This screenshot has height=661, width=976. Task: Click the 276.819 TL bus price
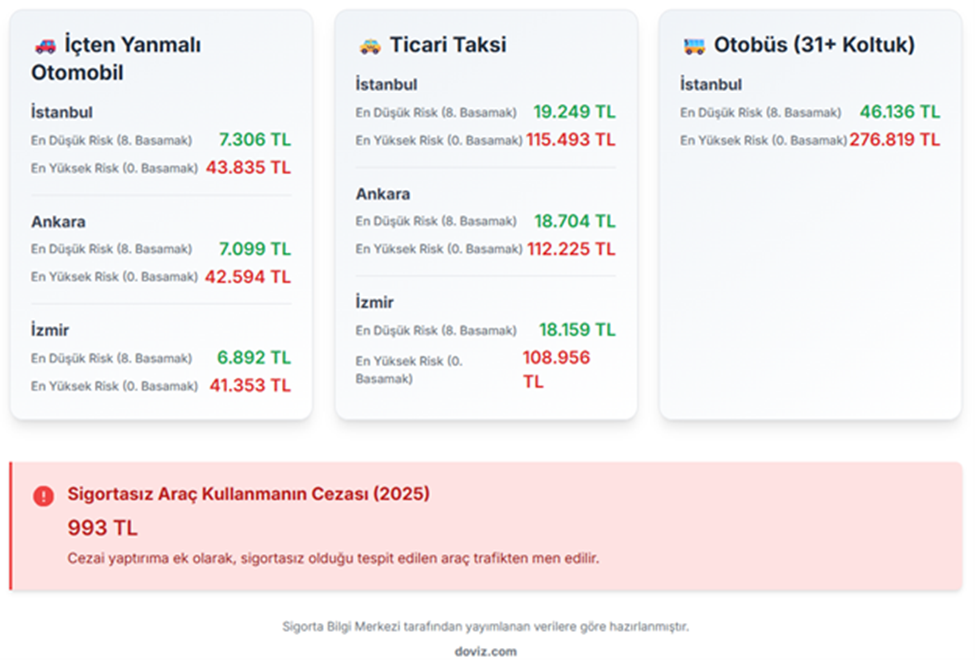point(895,140)
